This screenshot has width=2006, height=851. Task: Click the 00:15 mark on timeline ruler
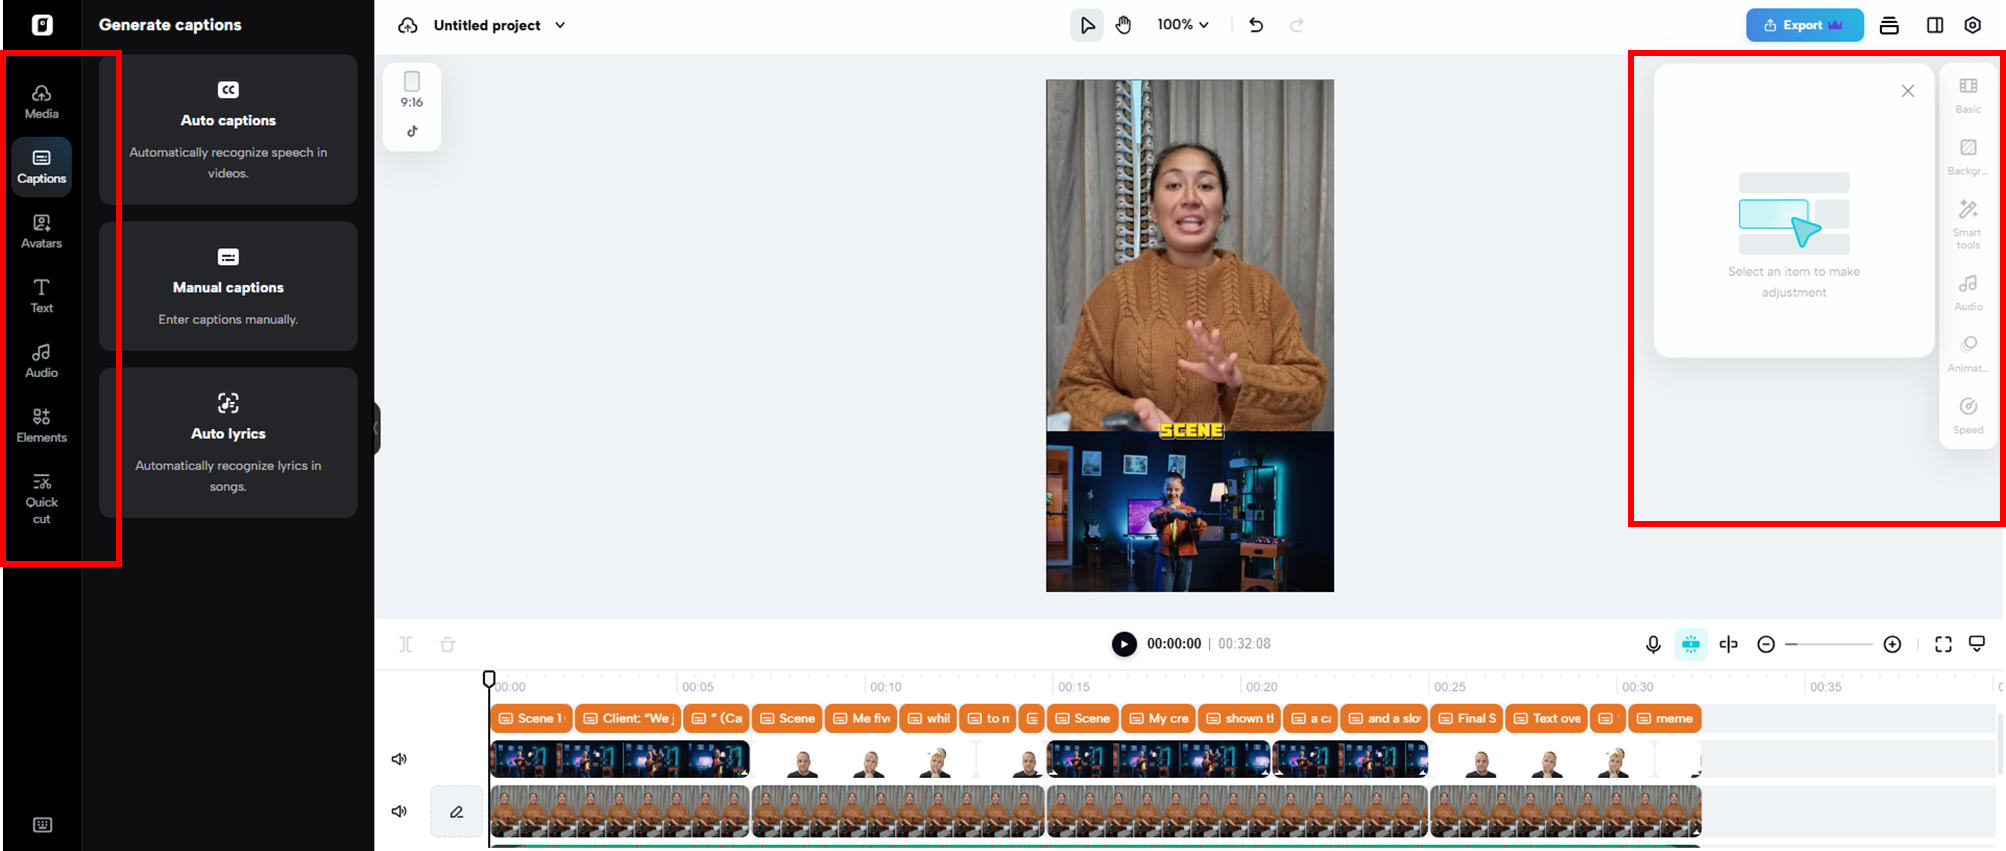(1073, 687)
